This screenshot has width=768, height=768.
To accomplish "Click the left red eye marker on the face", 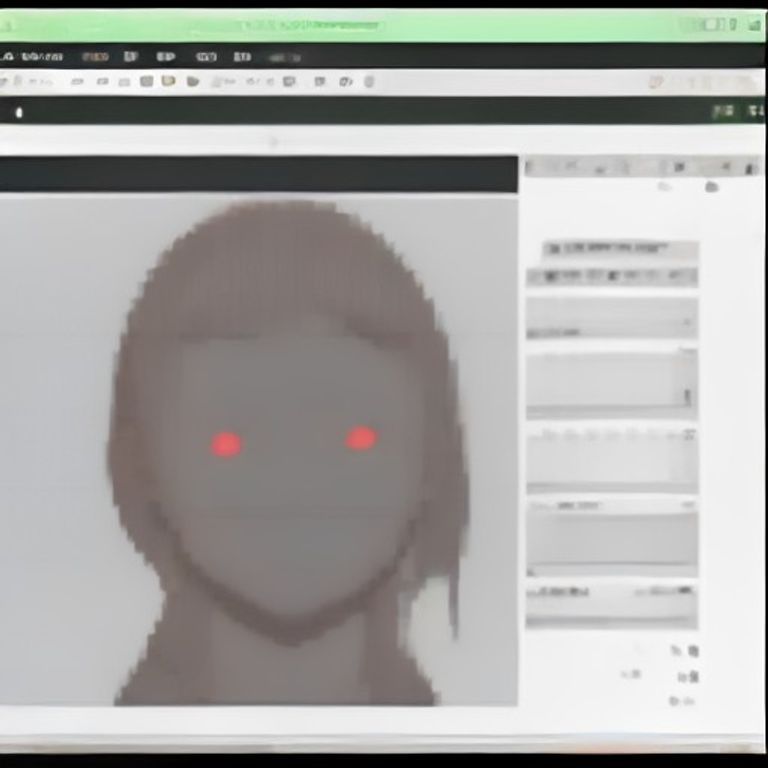I will click(226, 444).
